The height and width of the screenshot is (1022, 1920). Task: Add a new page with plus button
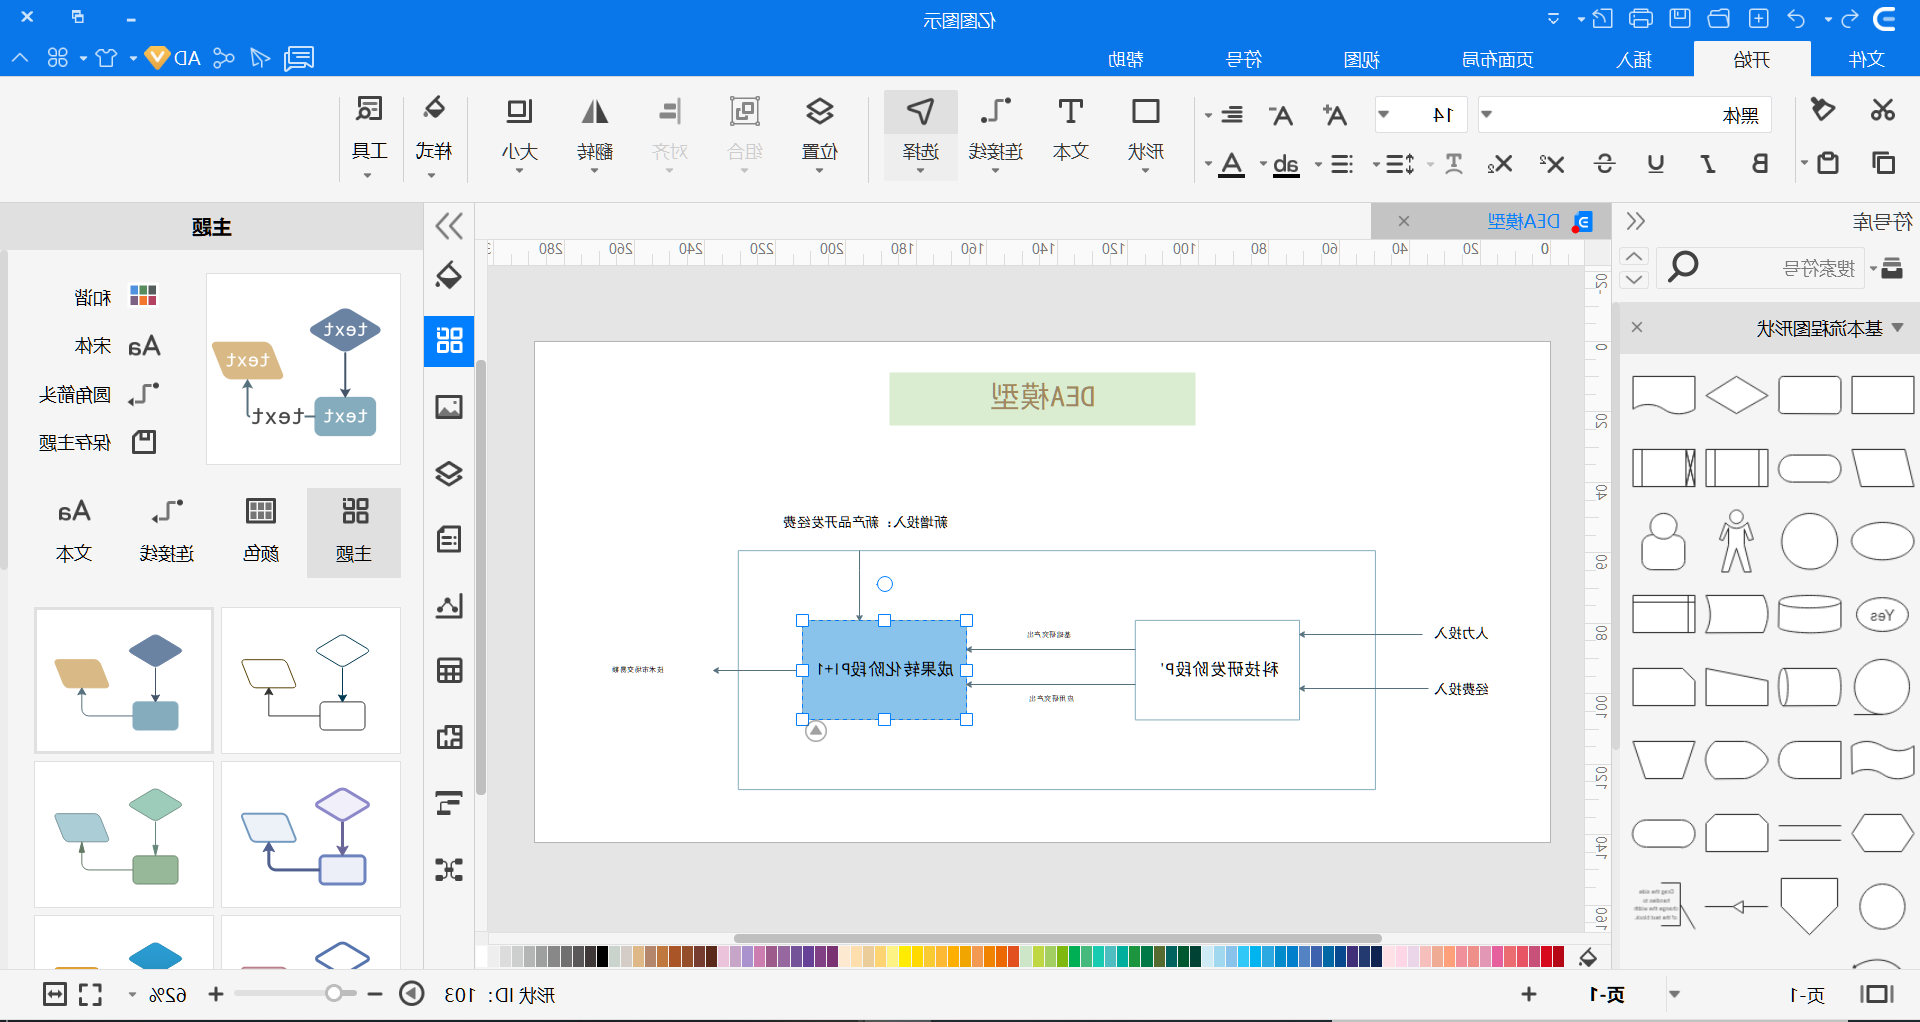click(x=1528, y=994)
